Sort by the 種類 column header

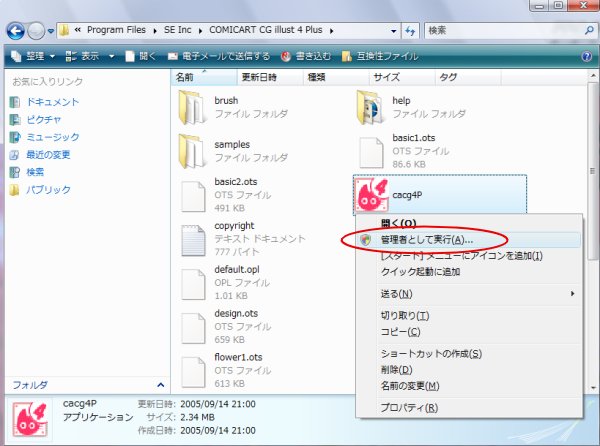pos(336,77)
